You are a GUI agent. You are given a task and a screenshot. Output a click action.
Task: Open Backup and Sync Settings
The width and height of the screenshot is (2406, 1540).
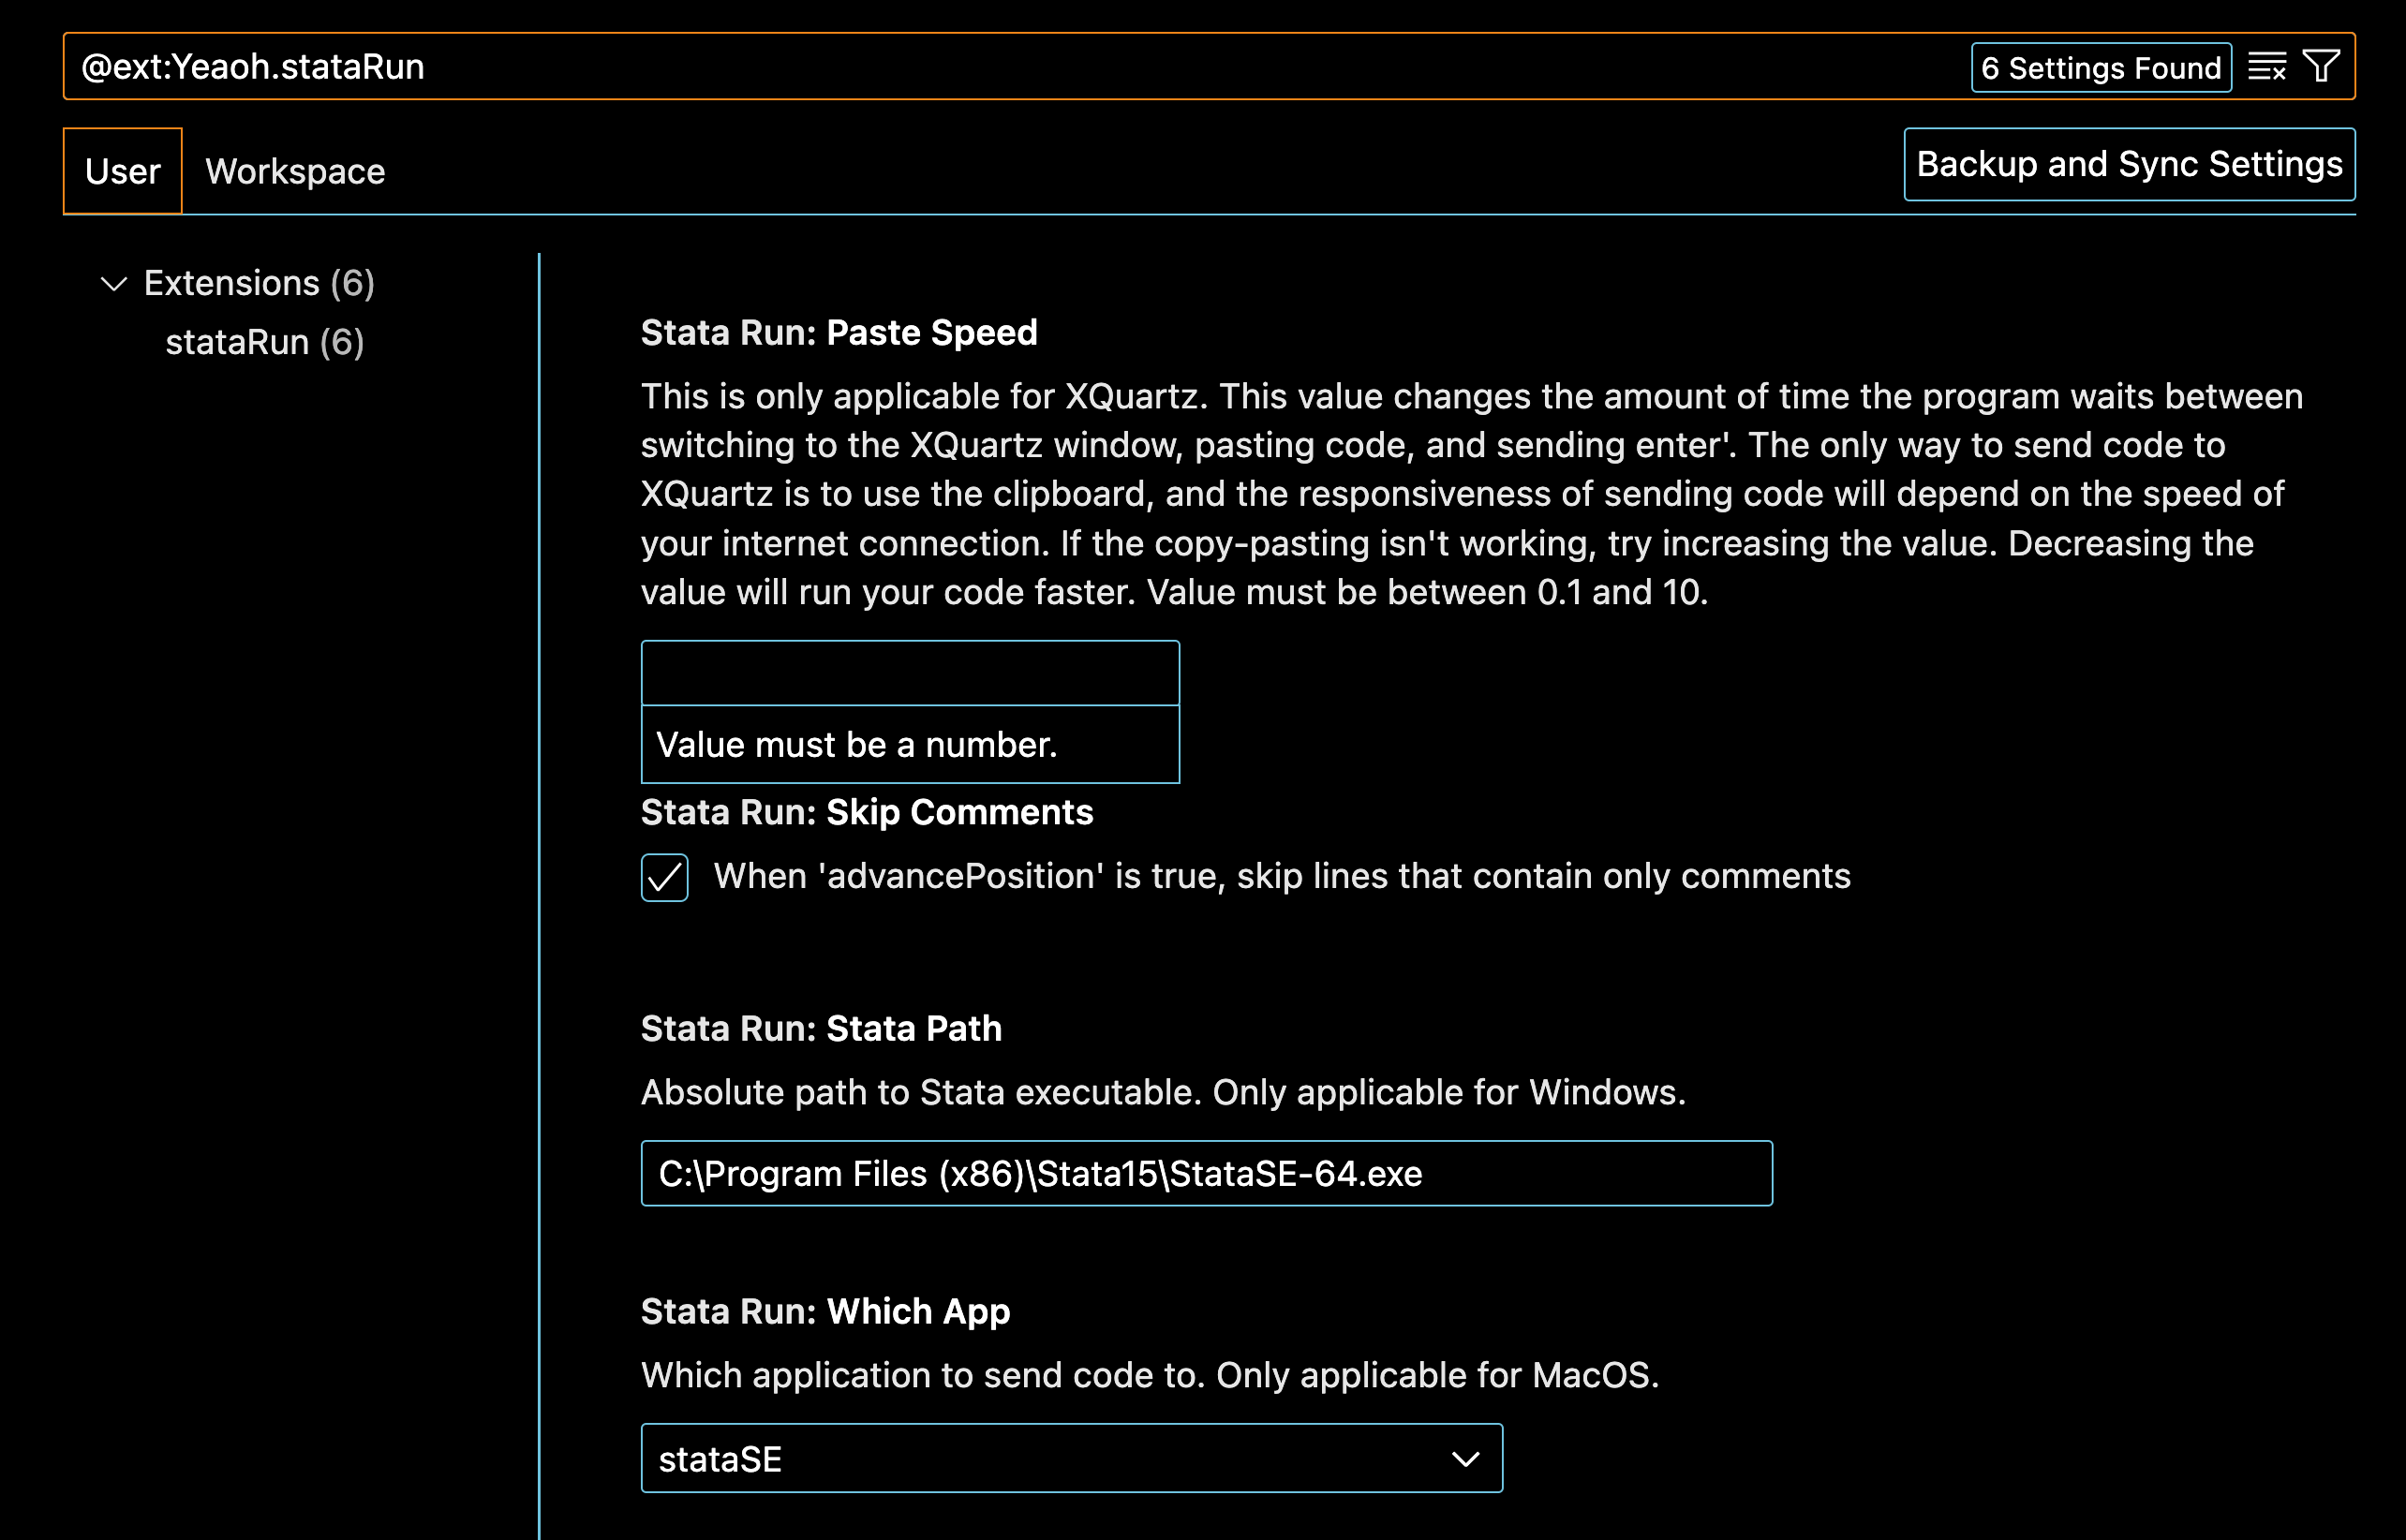[2129, 164]
